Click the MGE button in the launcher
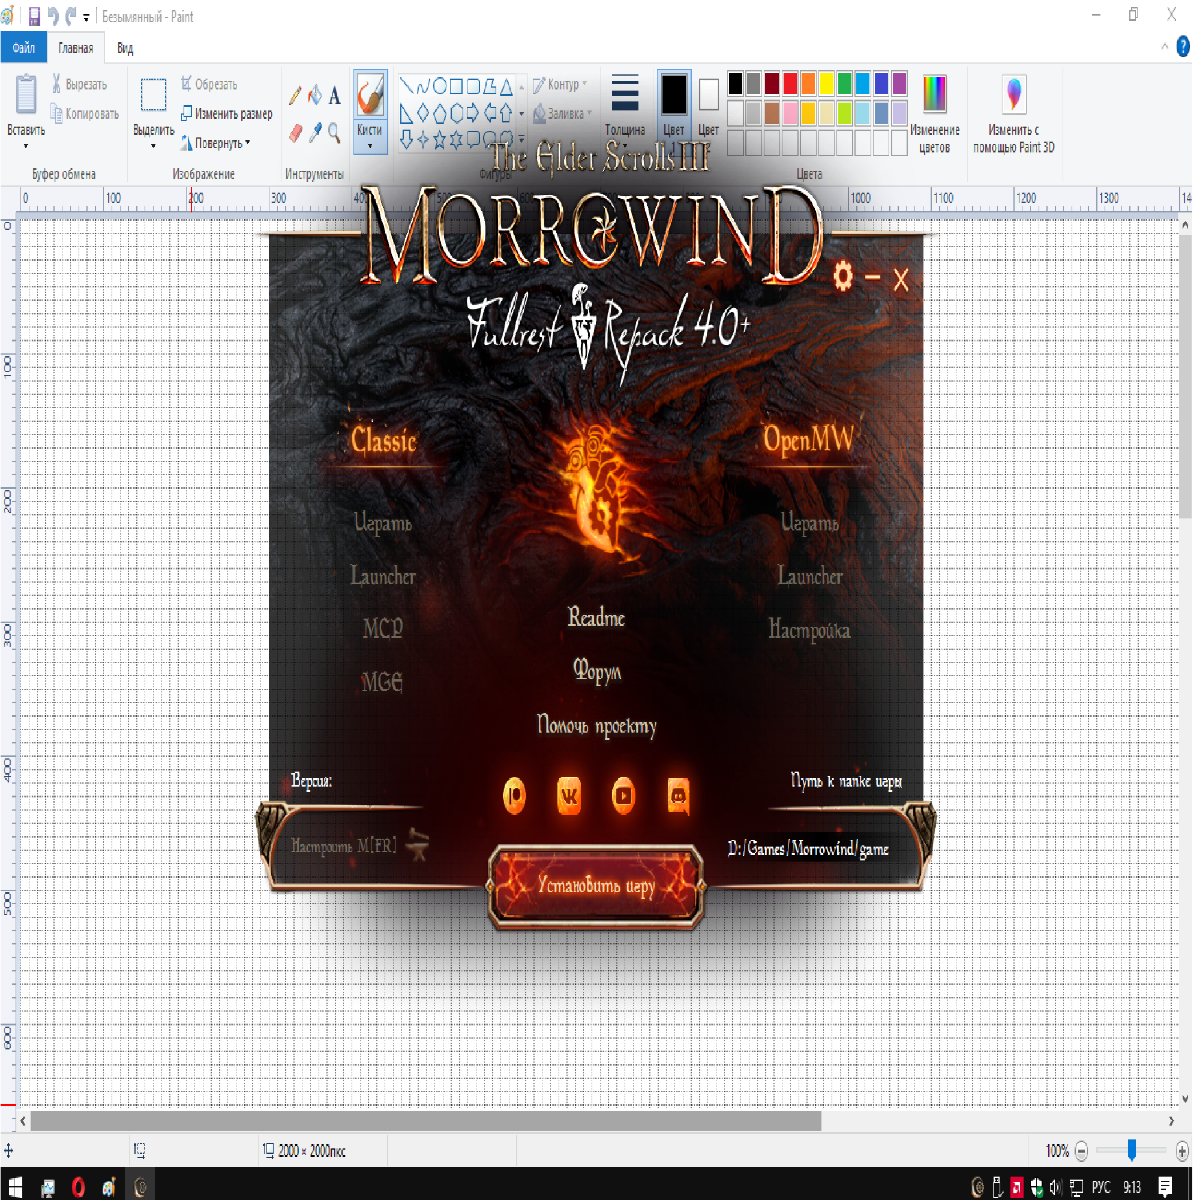The height and width of the screenshot is (1200, 1200). point(382,682)
